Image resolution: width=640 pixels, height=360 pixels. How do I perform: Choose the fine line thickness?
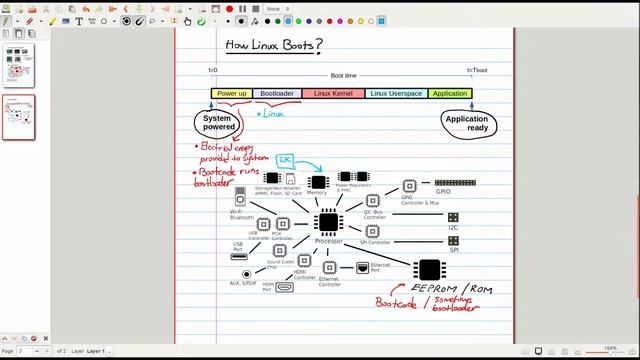228,21
